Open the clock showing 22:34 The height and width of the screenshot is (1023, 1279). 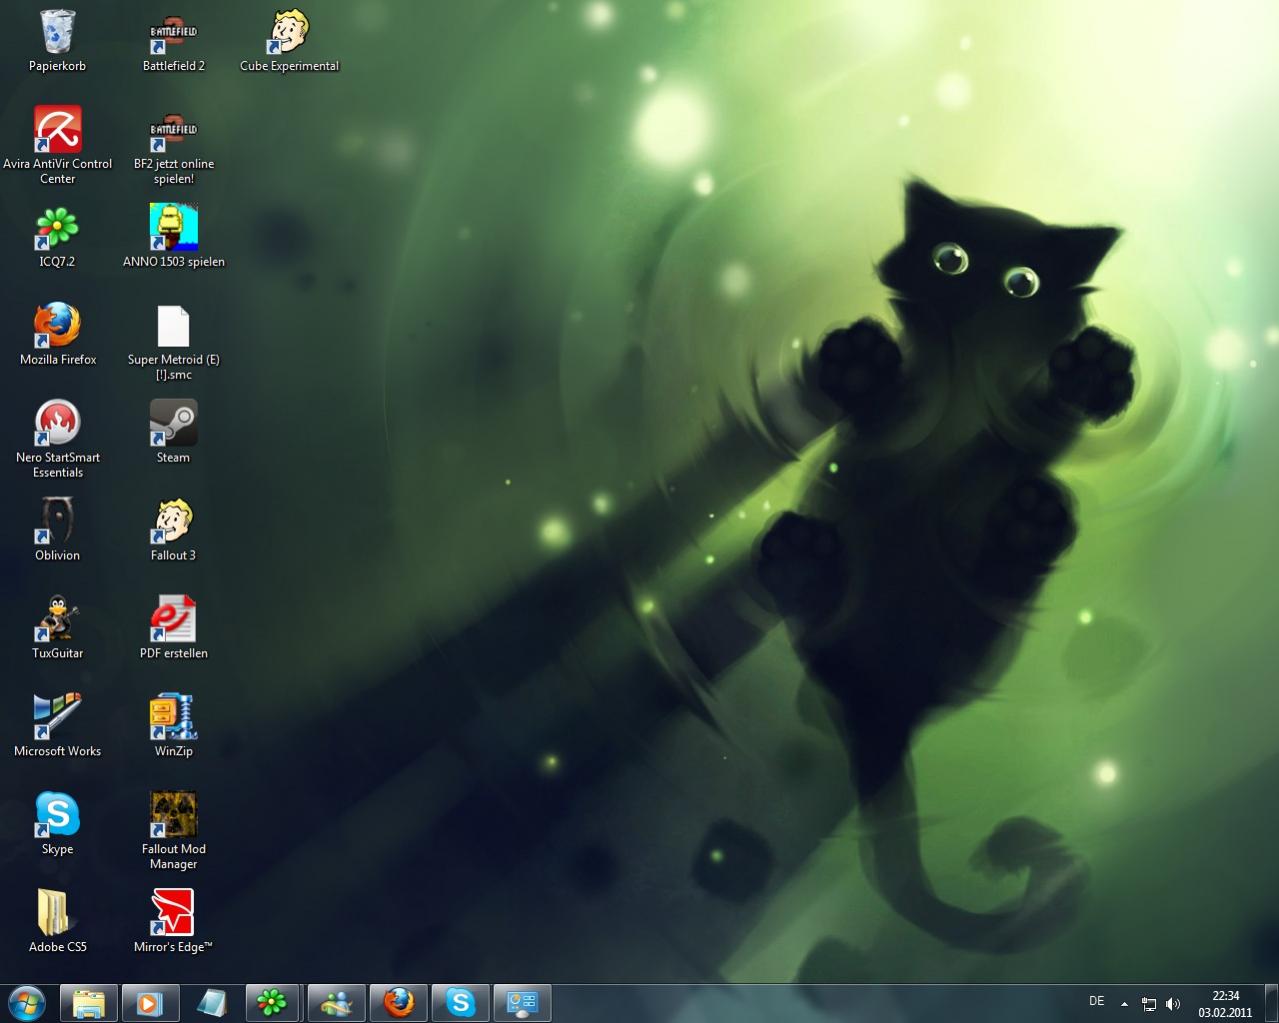tap(1225, 1003)
